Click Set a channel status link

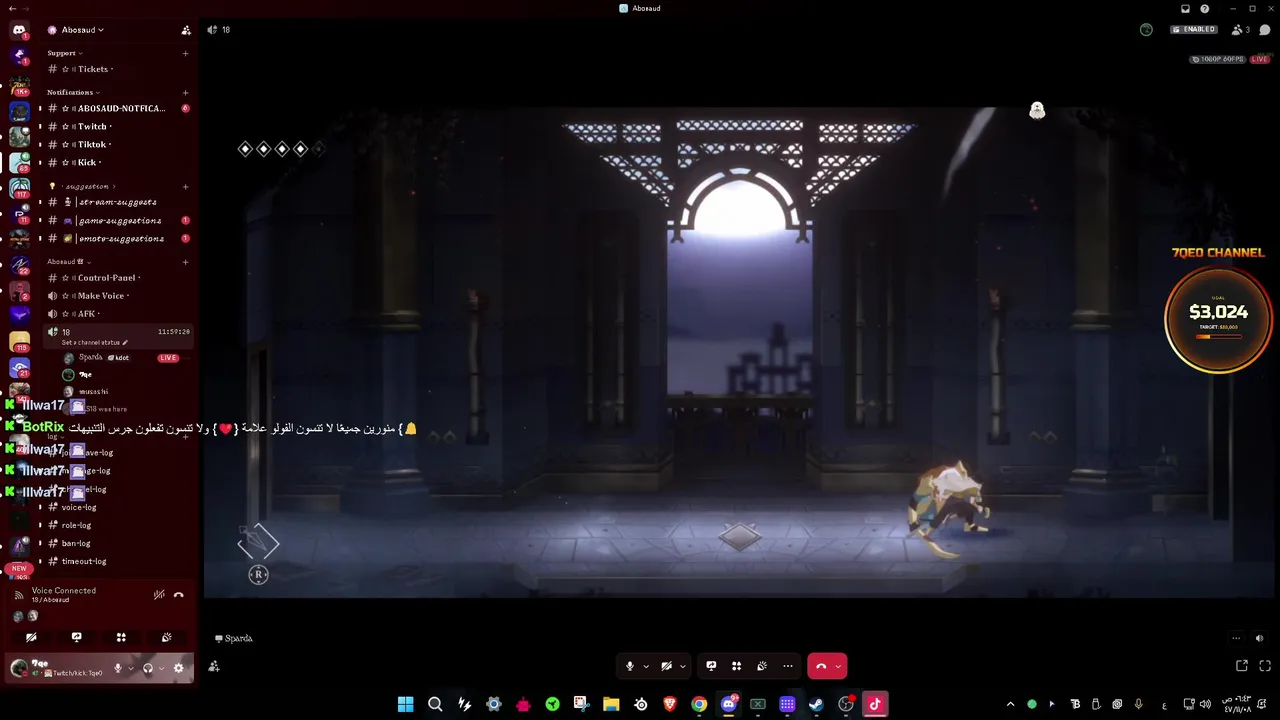pyautogui.click(x=94, y=342)
